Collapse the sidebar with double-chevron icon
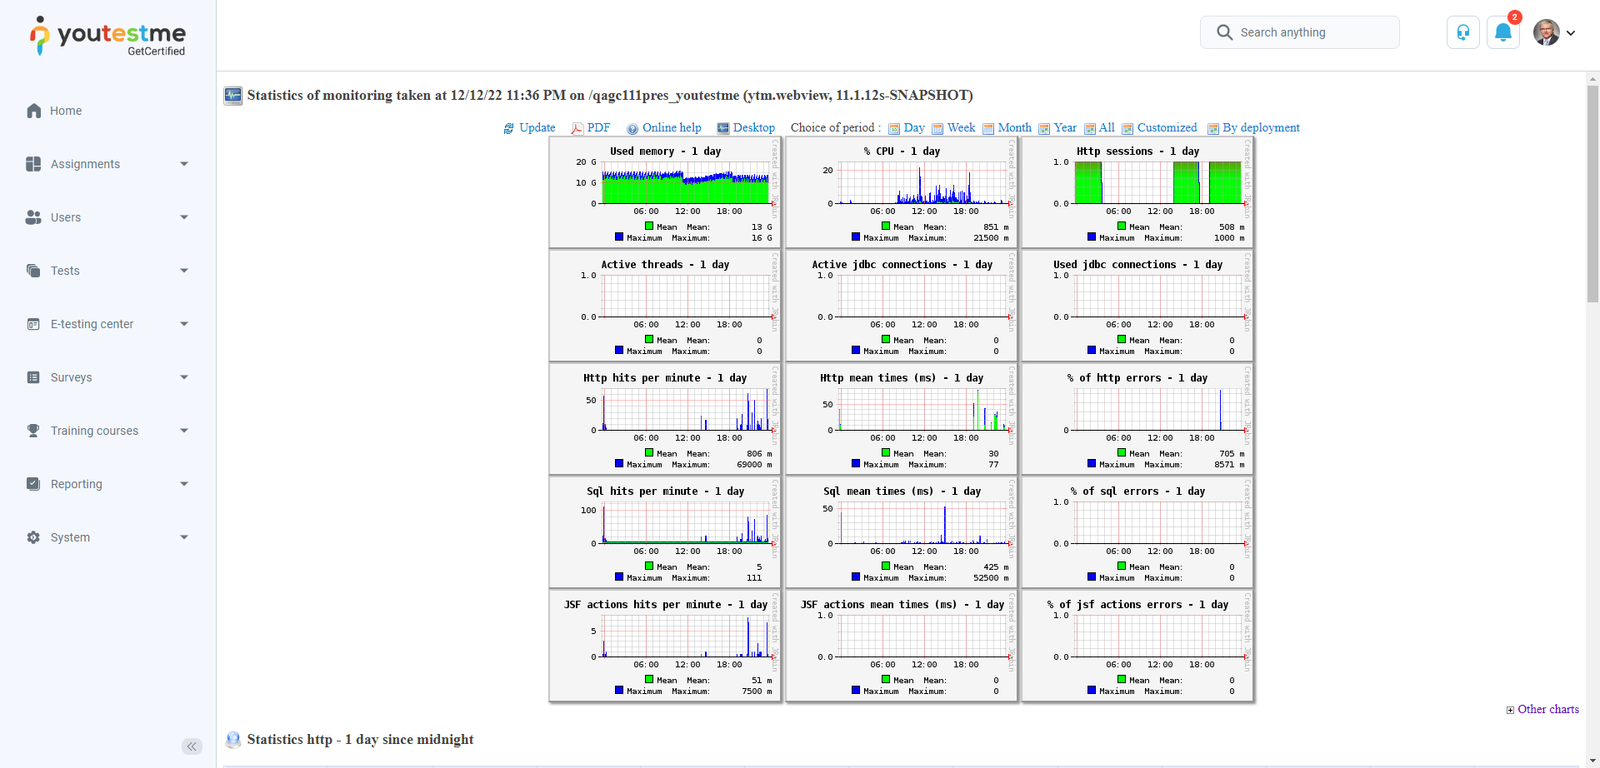The width and height of the screenshot is (1600, 768). coord(192,746)
